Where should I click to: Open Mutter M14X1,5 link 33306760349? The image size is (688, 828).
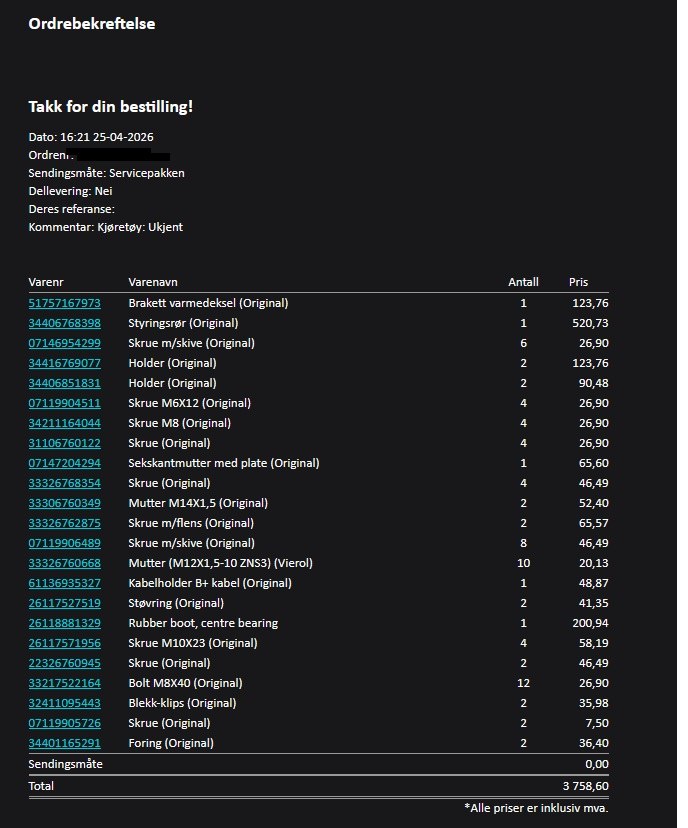64,503
